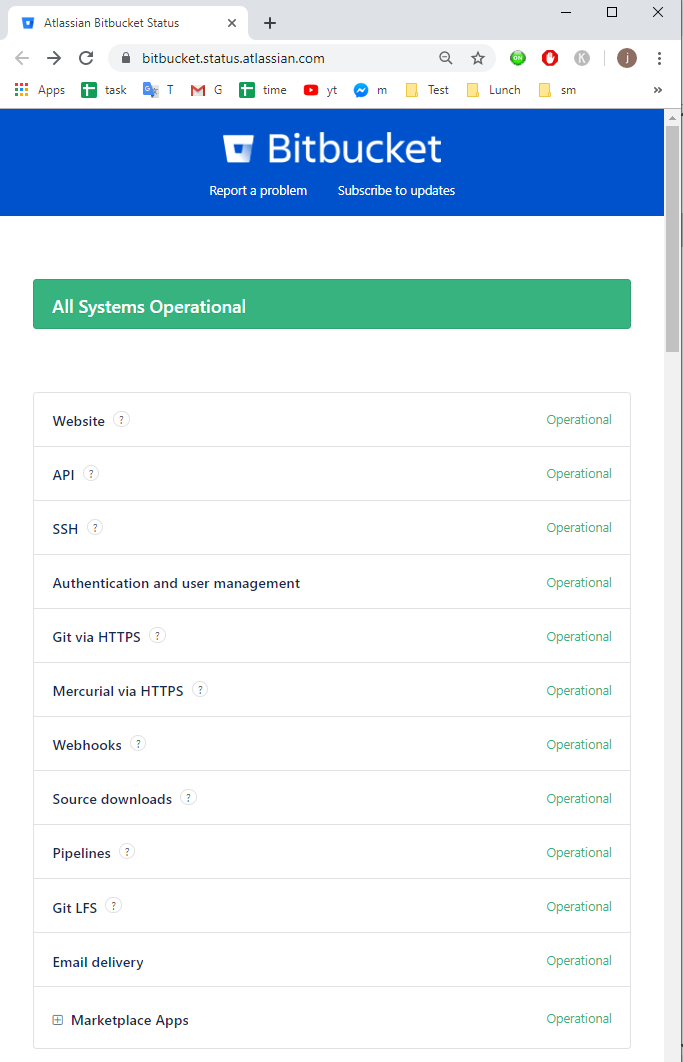Click the question mark next to Source downloads
The width and height of the screenshot is (683, 1062).
click(188, 797)
